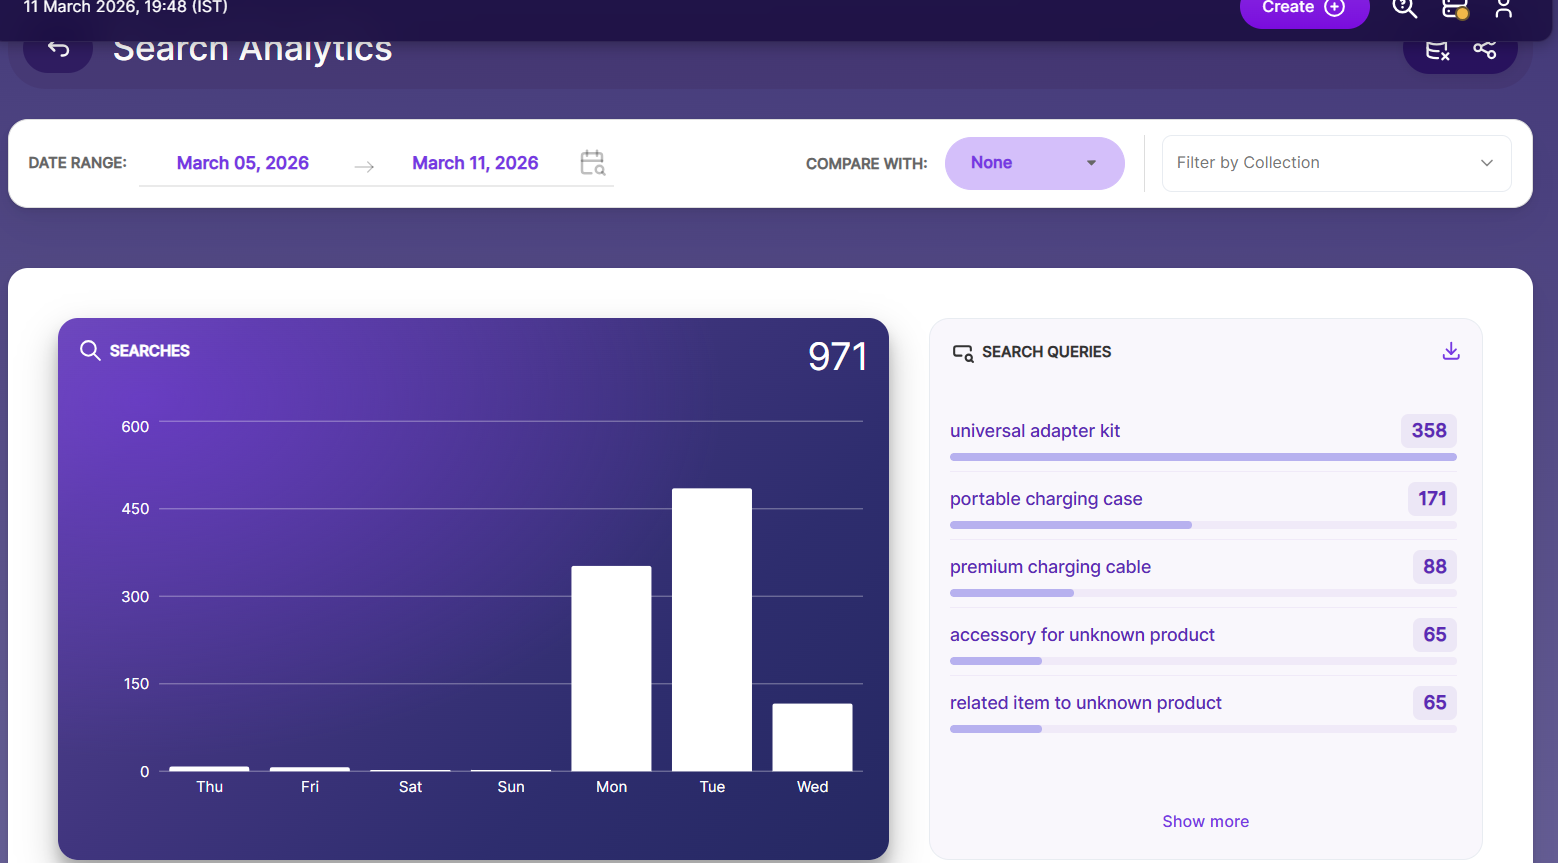Open the user profile icon

coord(1503,8)
